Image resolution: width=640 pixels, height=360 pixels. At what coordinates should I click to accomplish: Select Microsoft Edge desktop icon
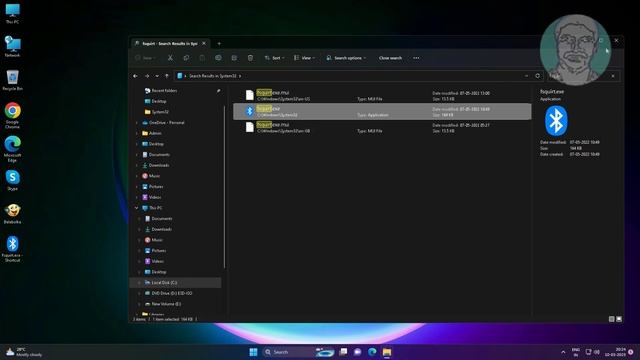point(12,149)
